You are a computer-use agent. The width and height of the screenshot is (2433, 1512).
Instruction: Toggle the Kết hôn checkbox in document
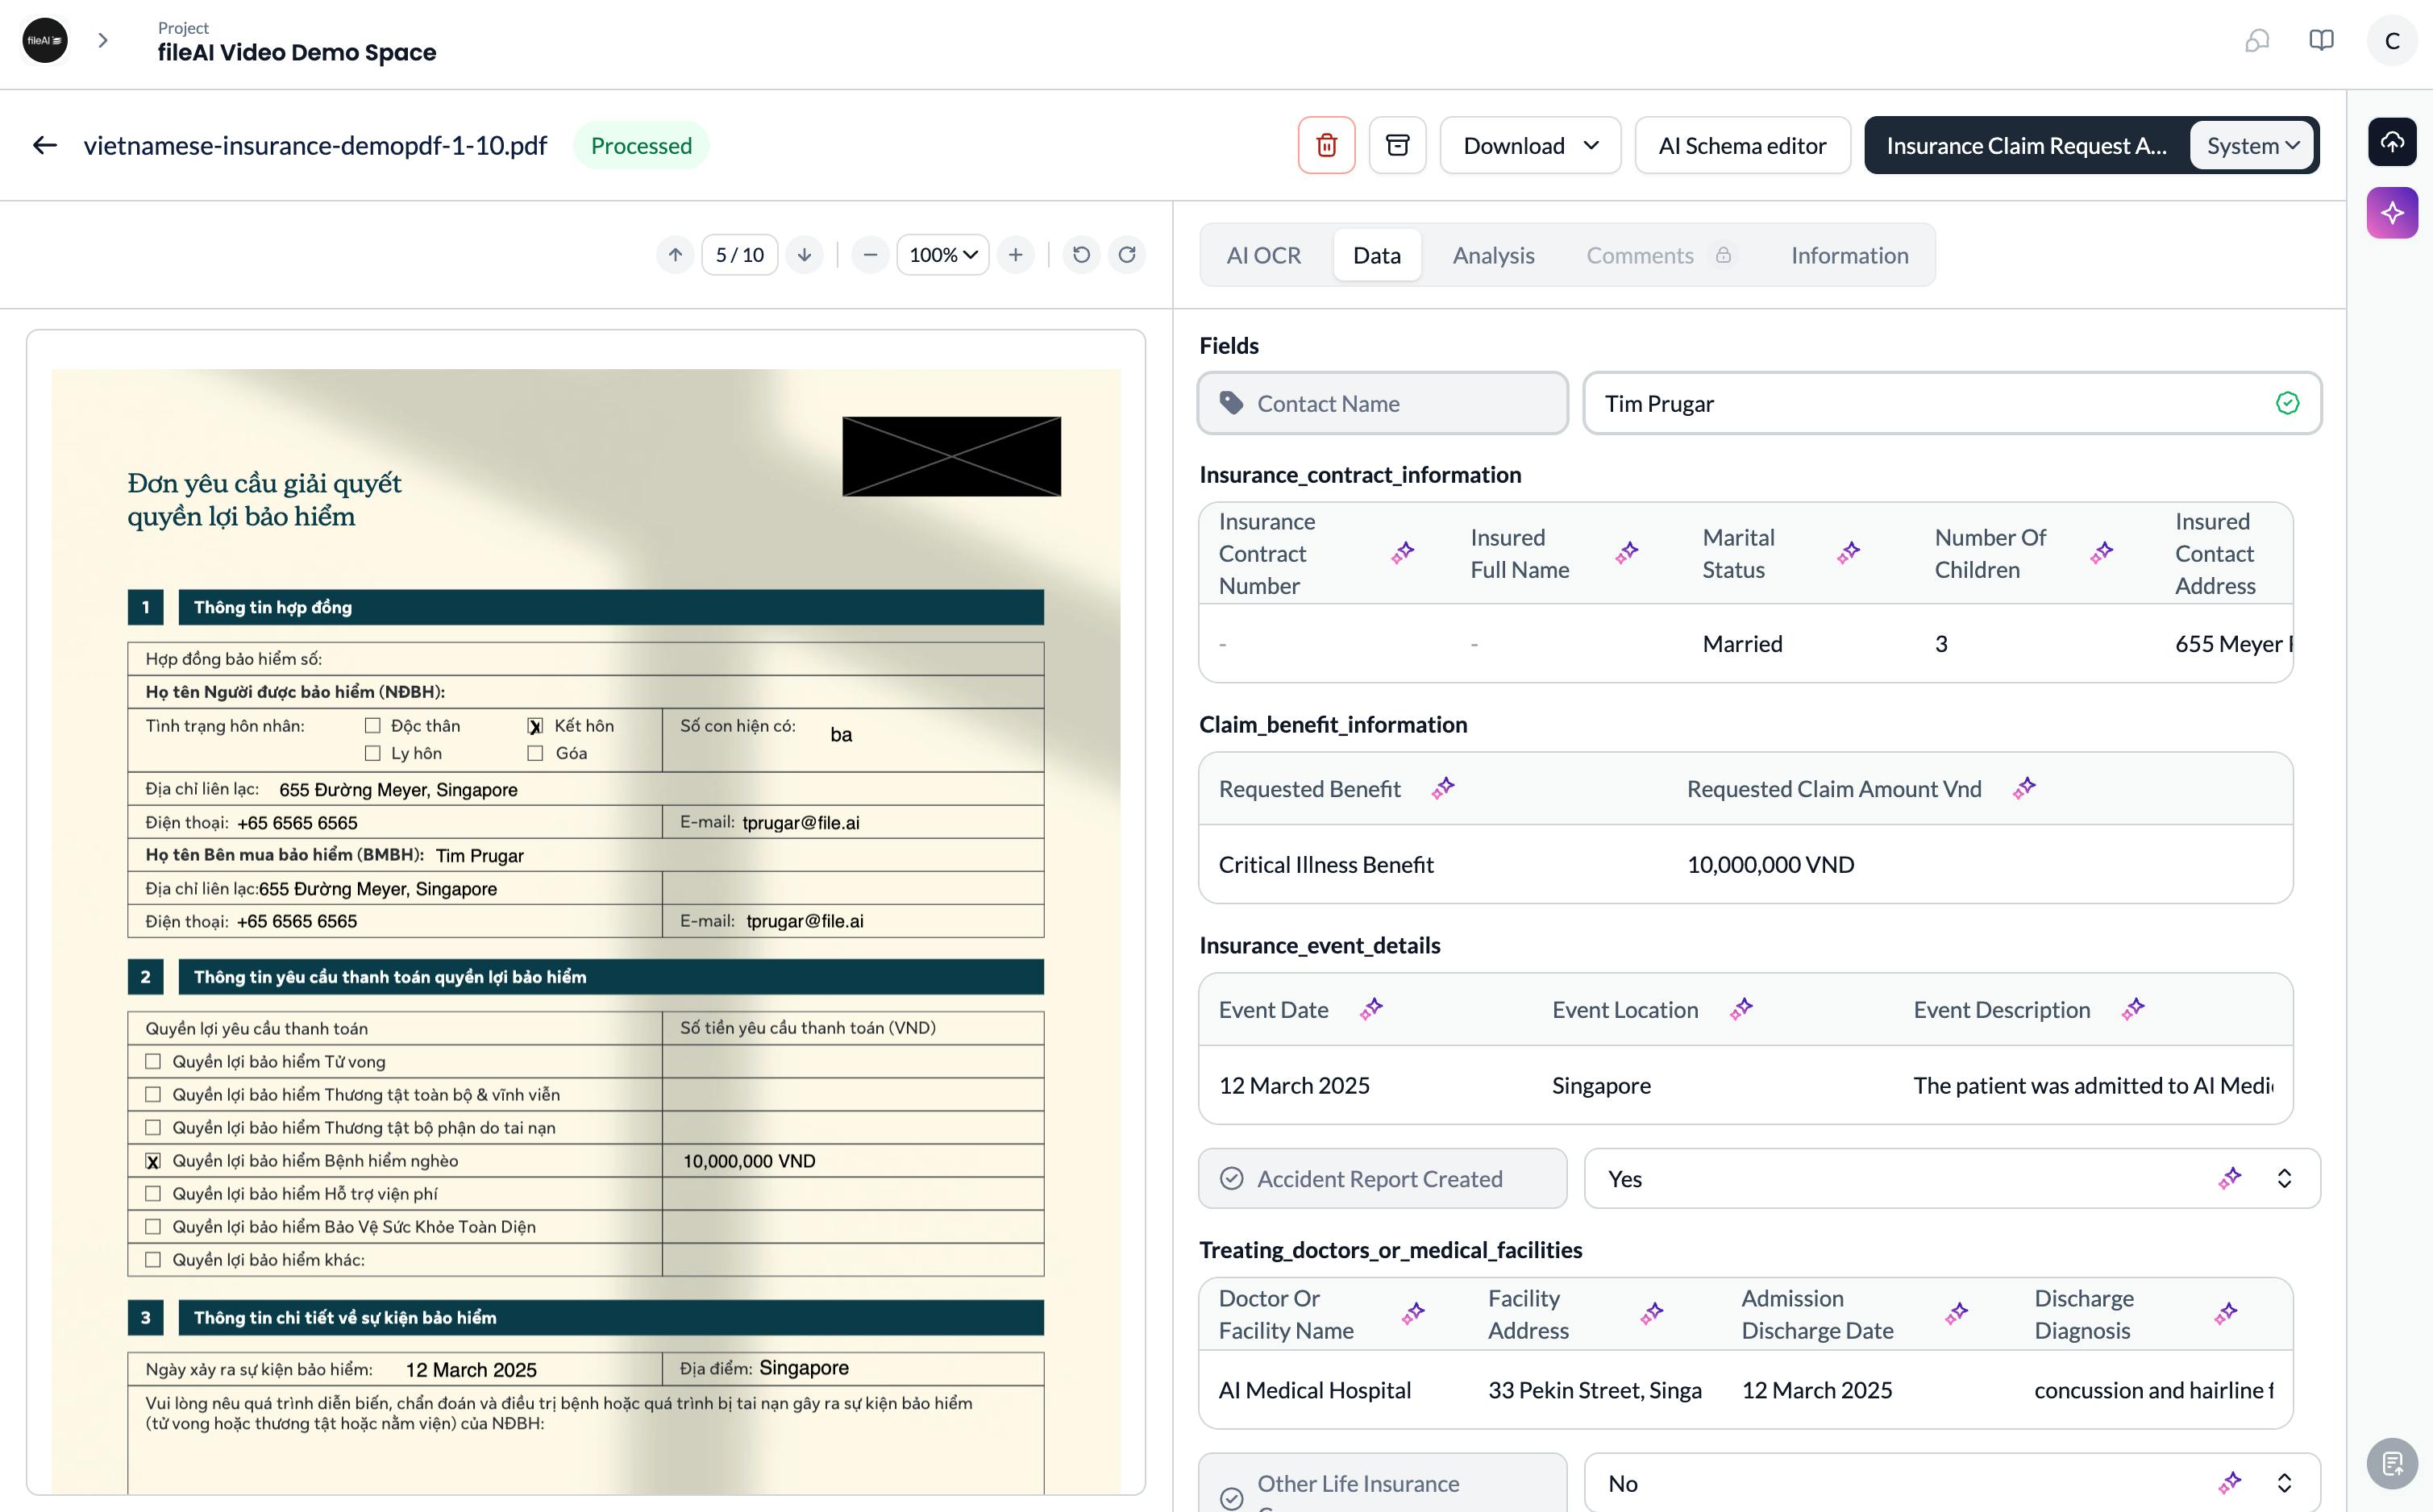tap(535, 726)
